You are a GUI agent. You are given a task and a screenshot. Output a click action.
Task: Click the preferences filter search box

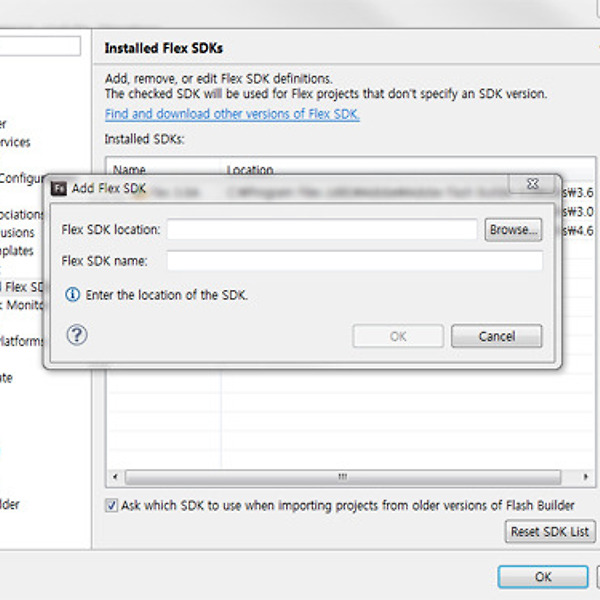coord(40,46)
